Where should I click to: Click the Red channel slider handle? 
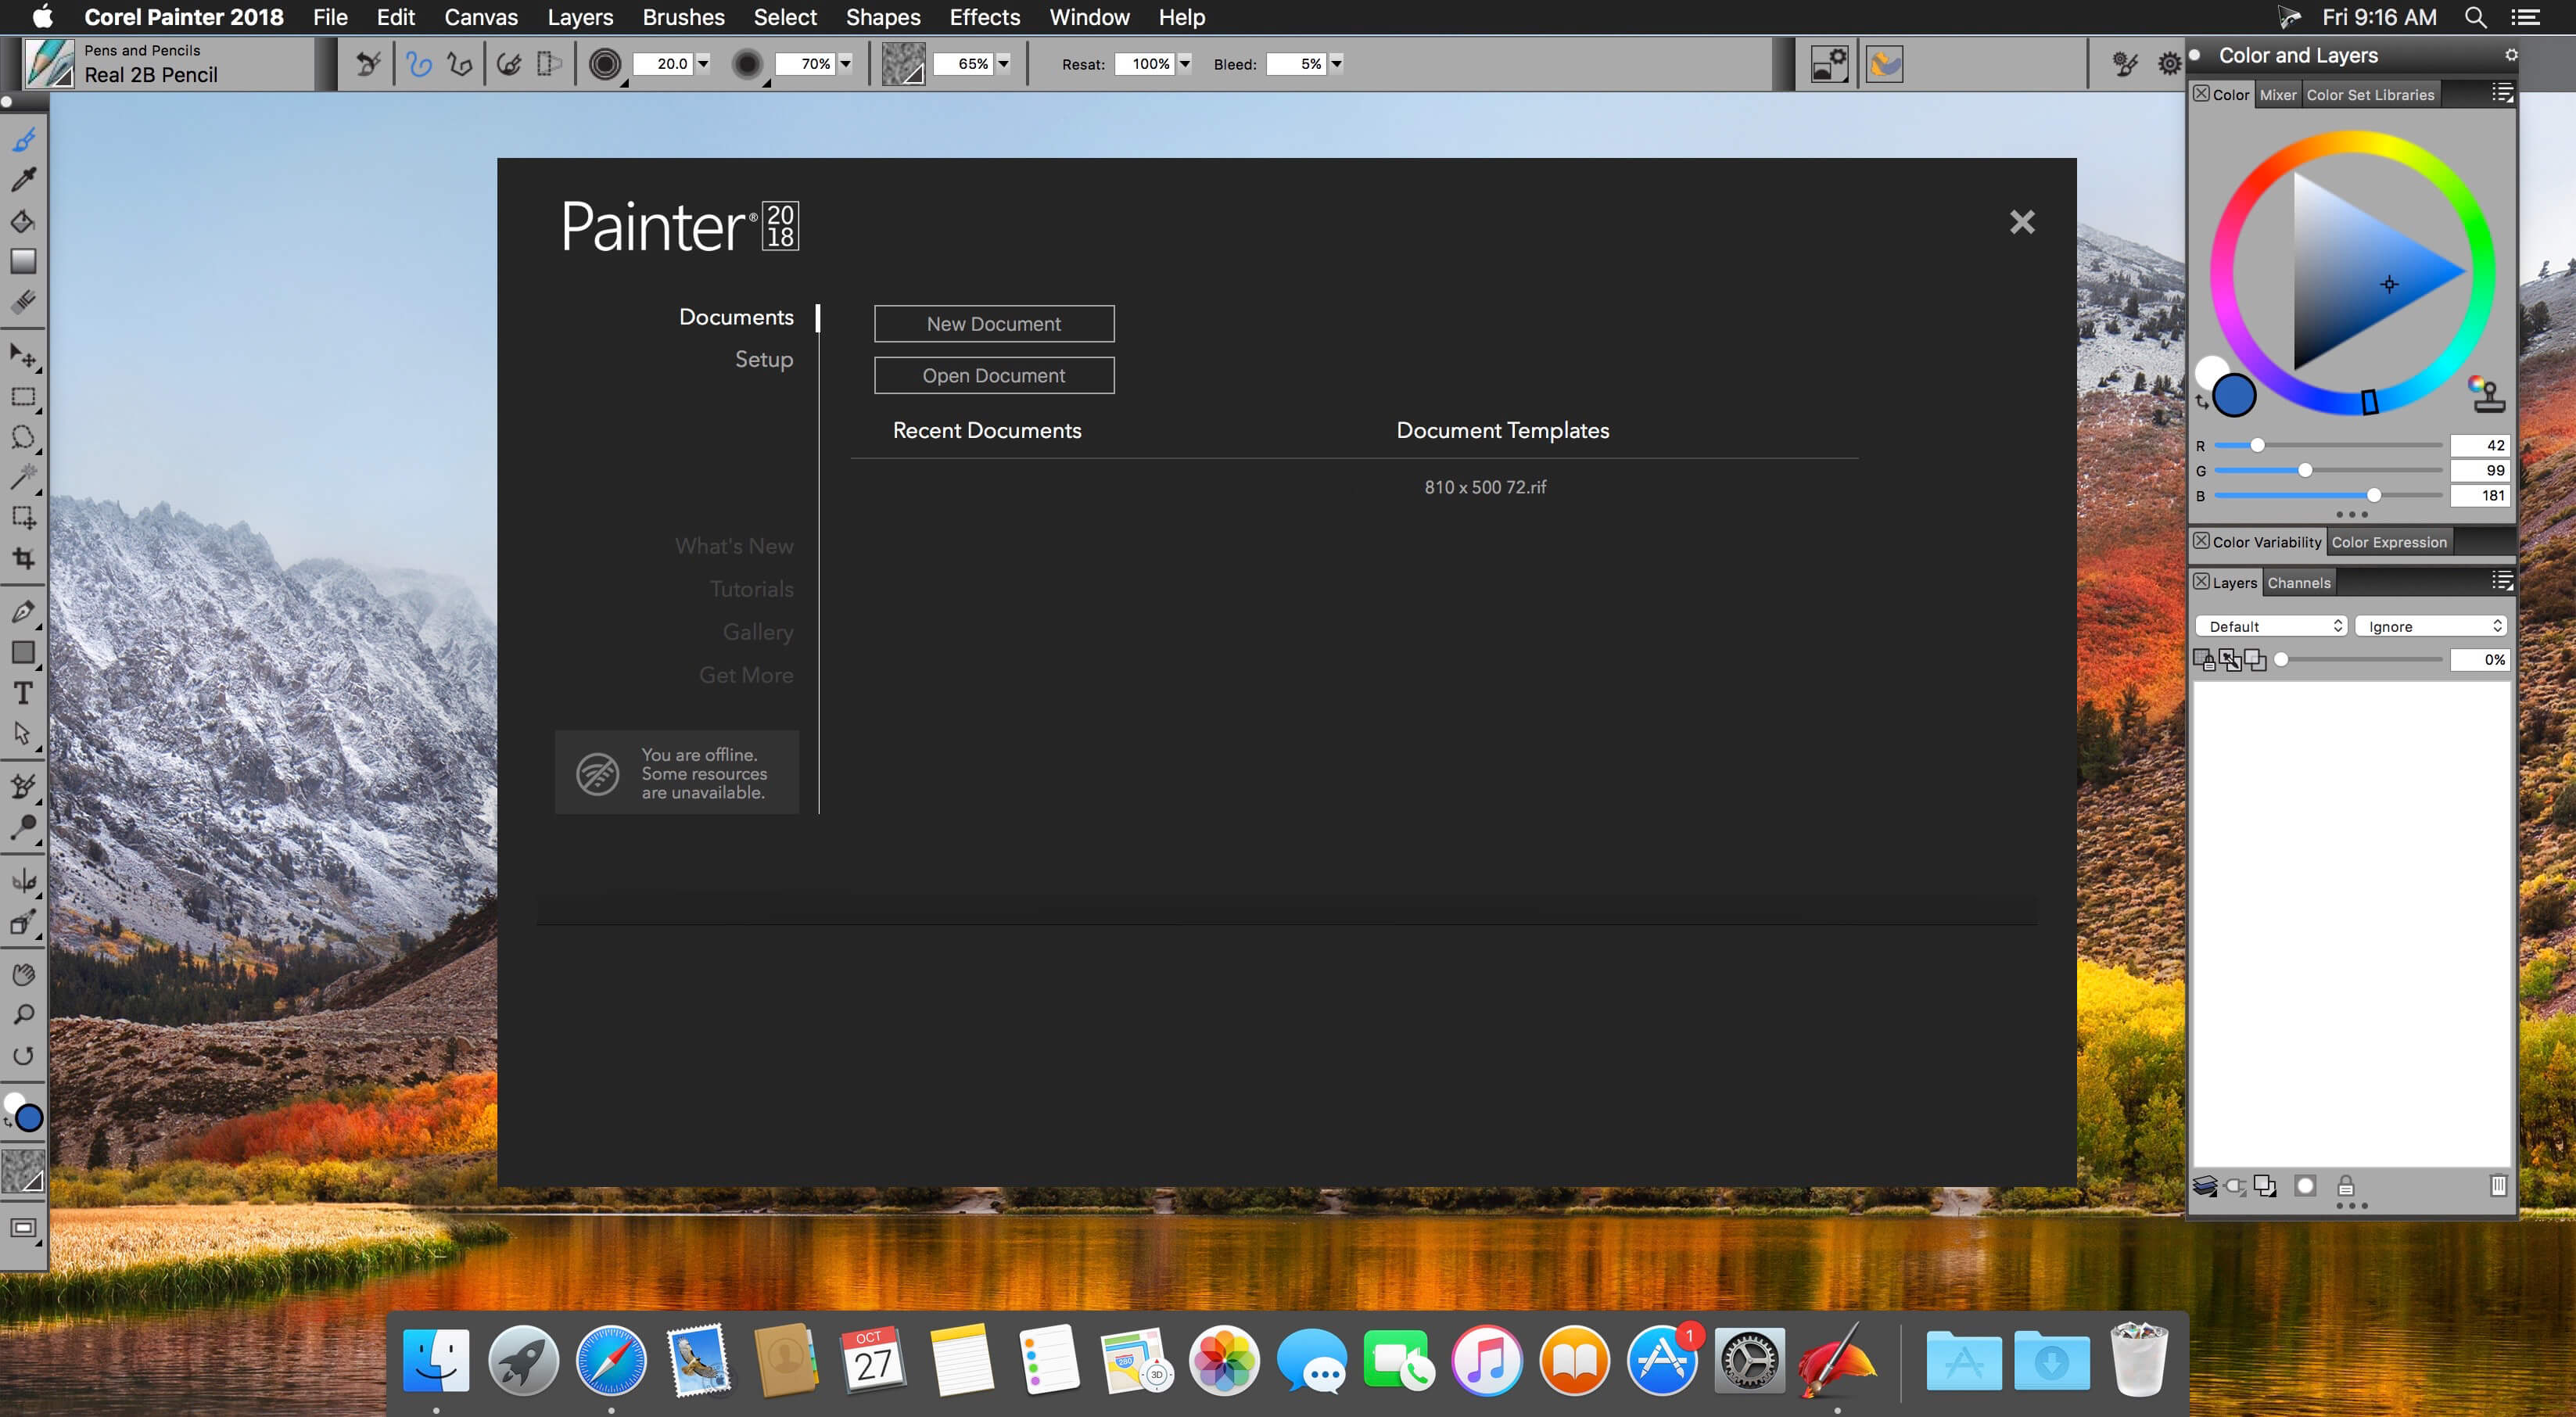click(x=2257, y=445)
